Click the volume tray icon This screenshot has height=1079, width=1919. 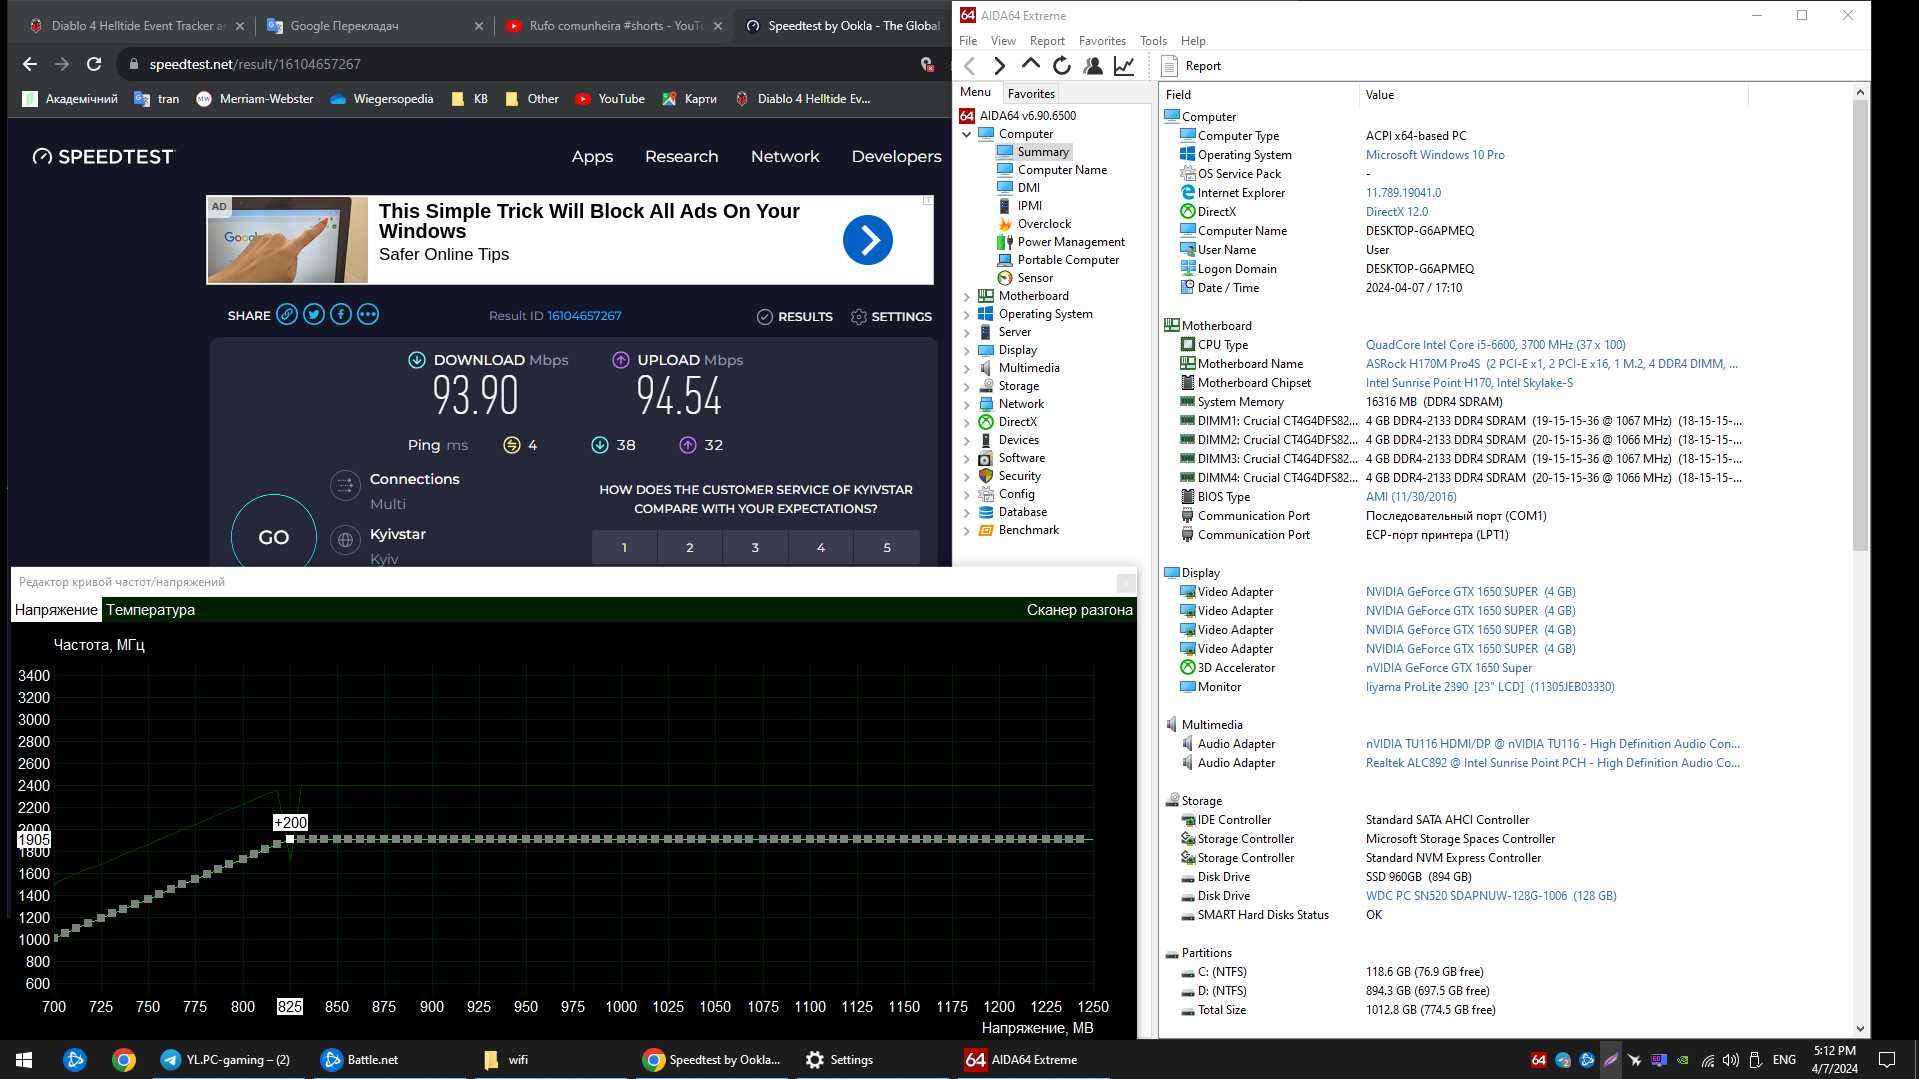(1731, 1060)
